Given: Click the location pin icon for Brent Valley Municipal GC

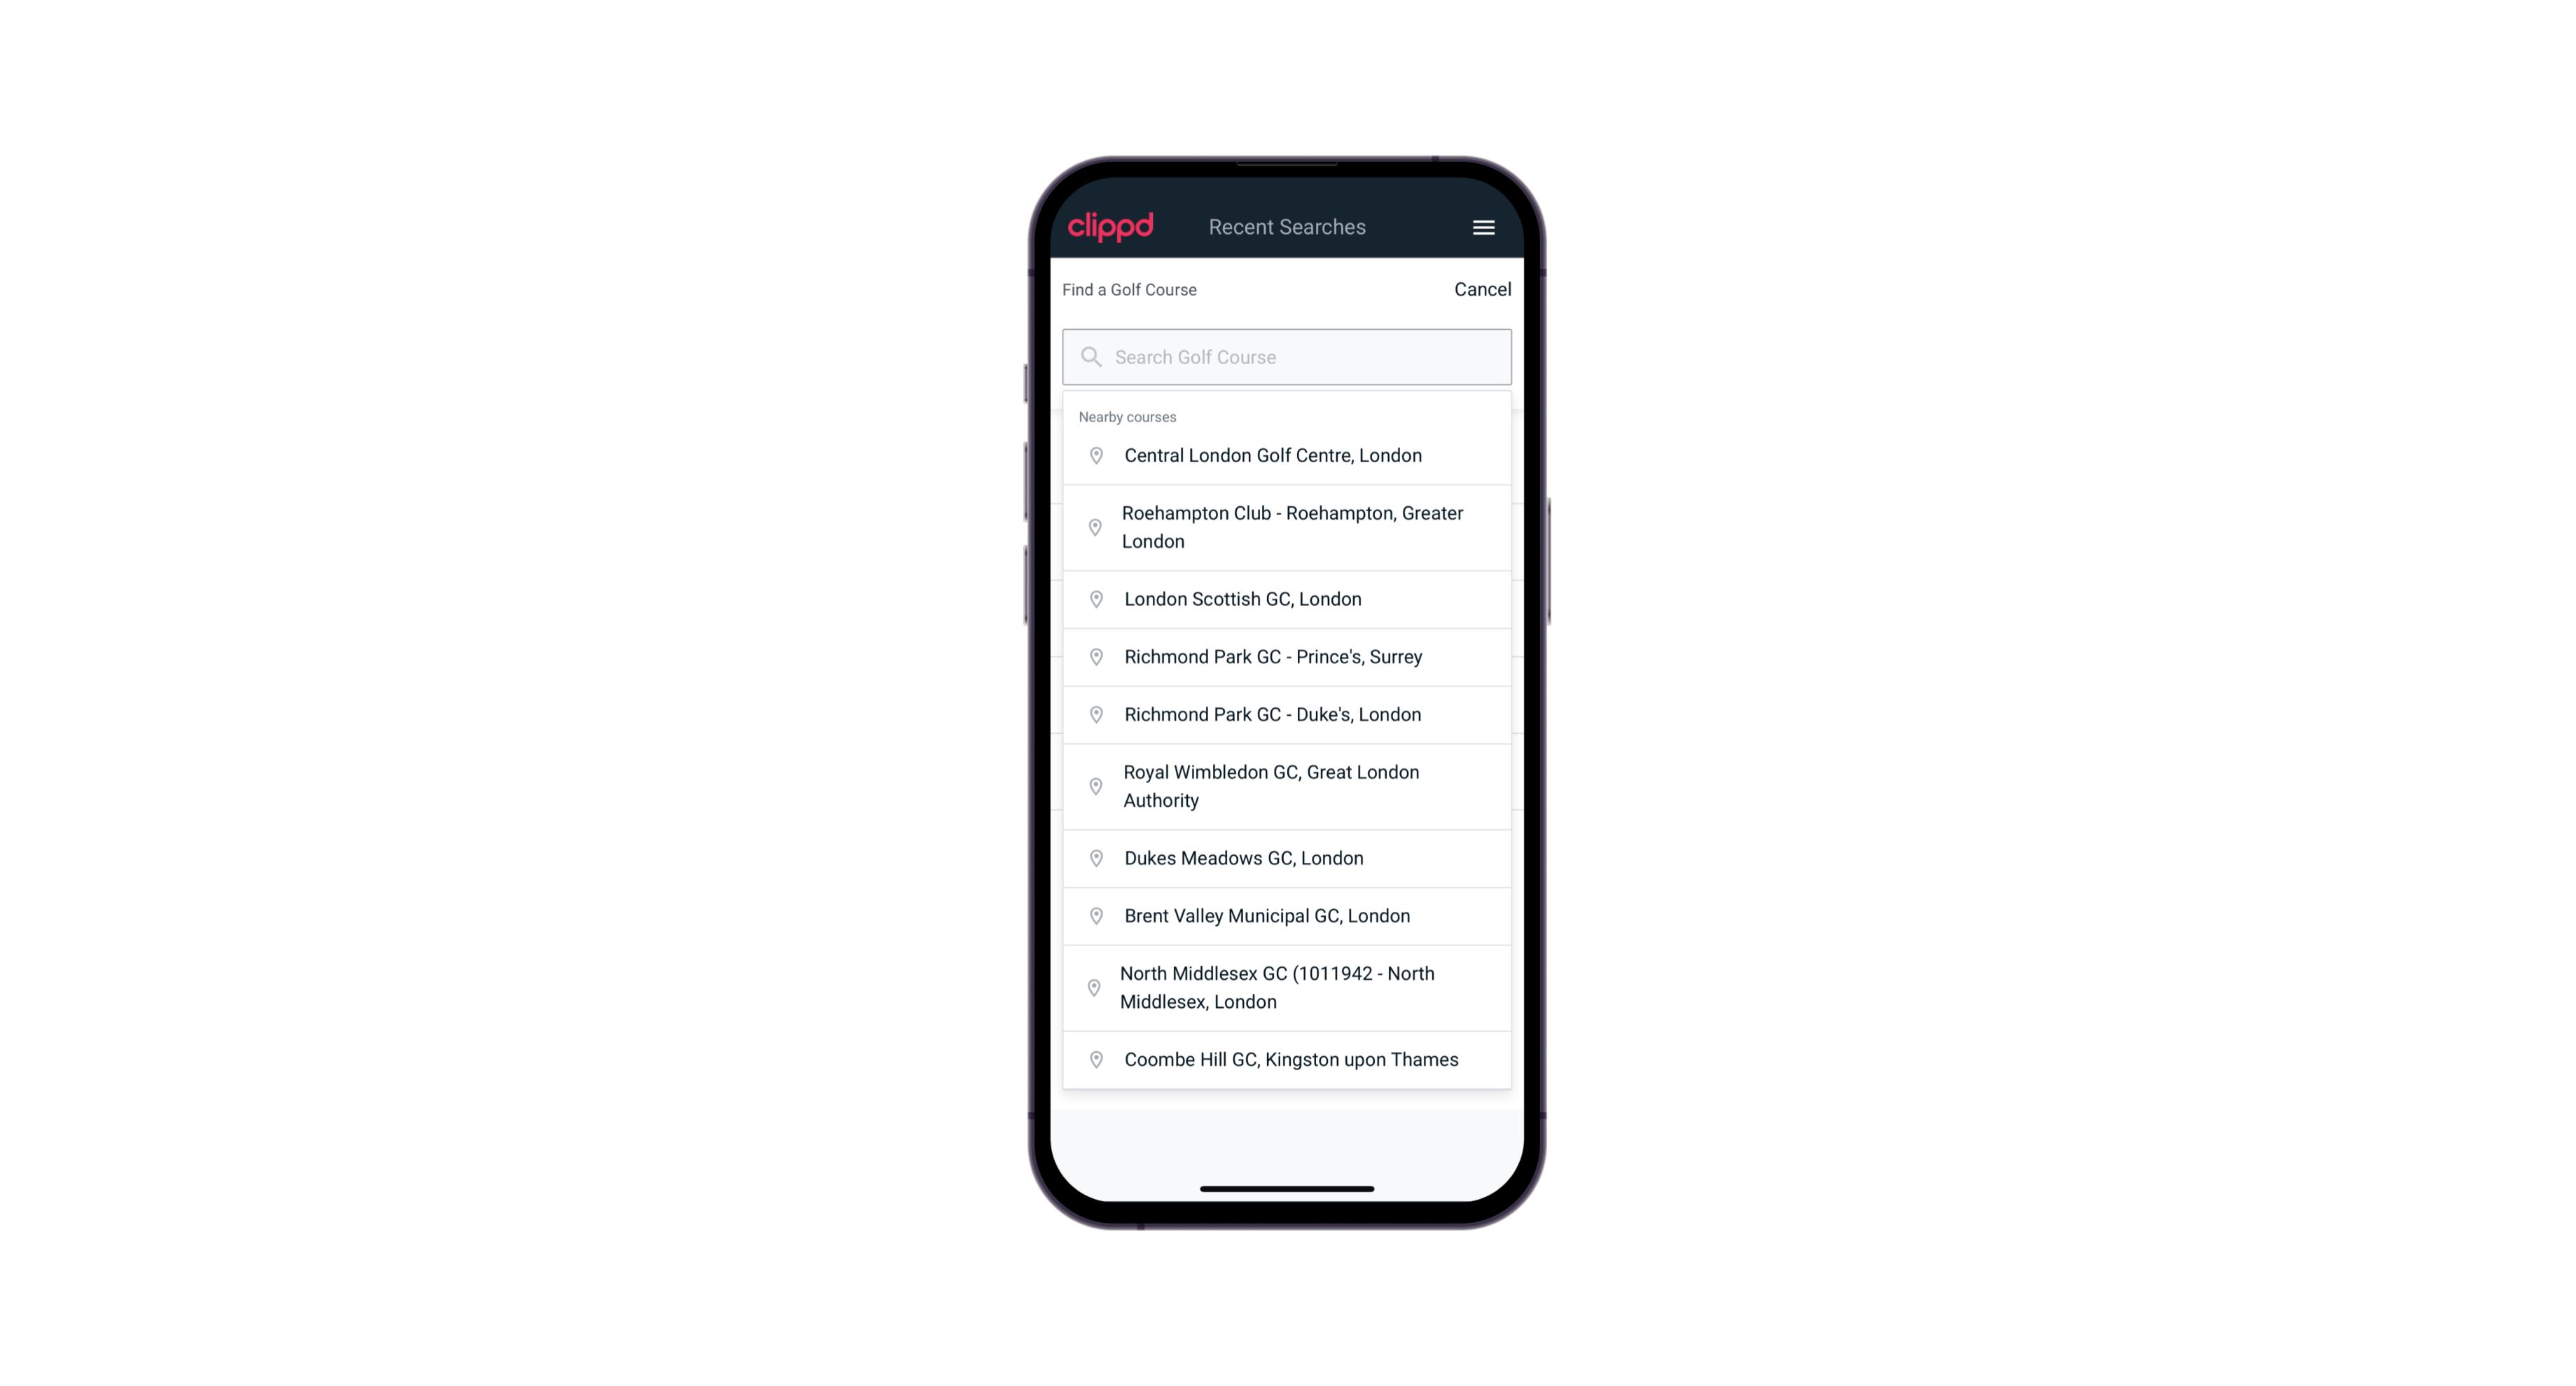Looking at the screenshot, I should point(1093,915).
